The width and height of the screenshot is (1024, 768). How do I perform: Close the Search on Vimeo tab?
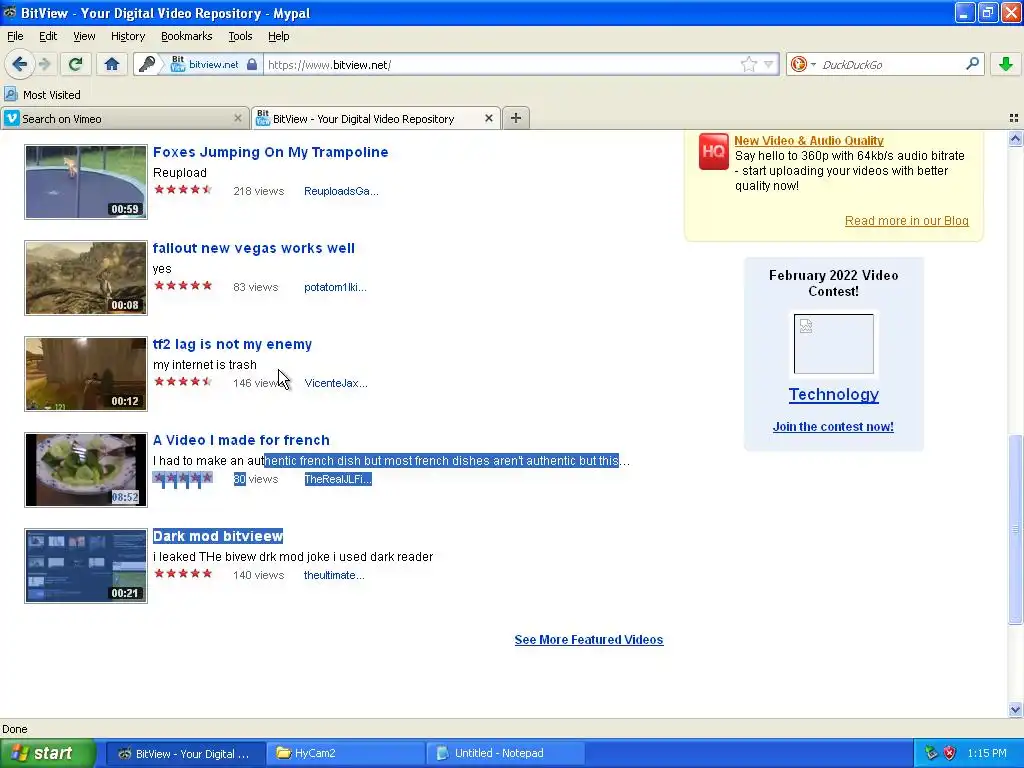pyautogui.click(x=238, y=118)
